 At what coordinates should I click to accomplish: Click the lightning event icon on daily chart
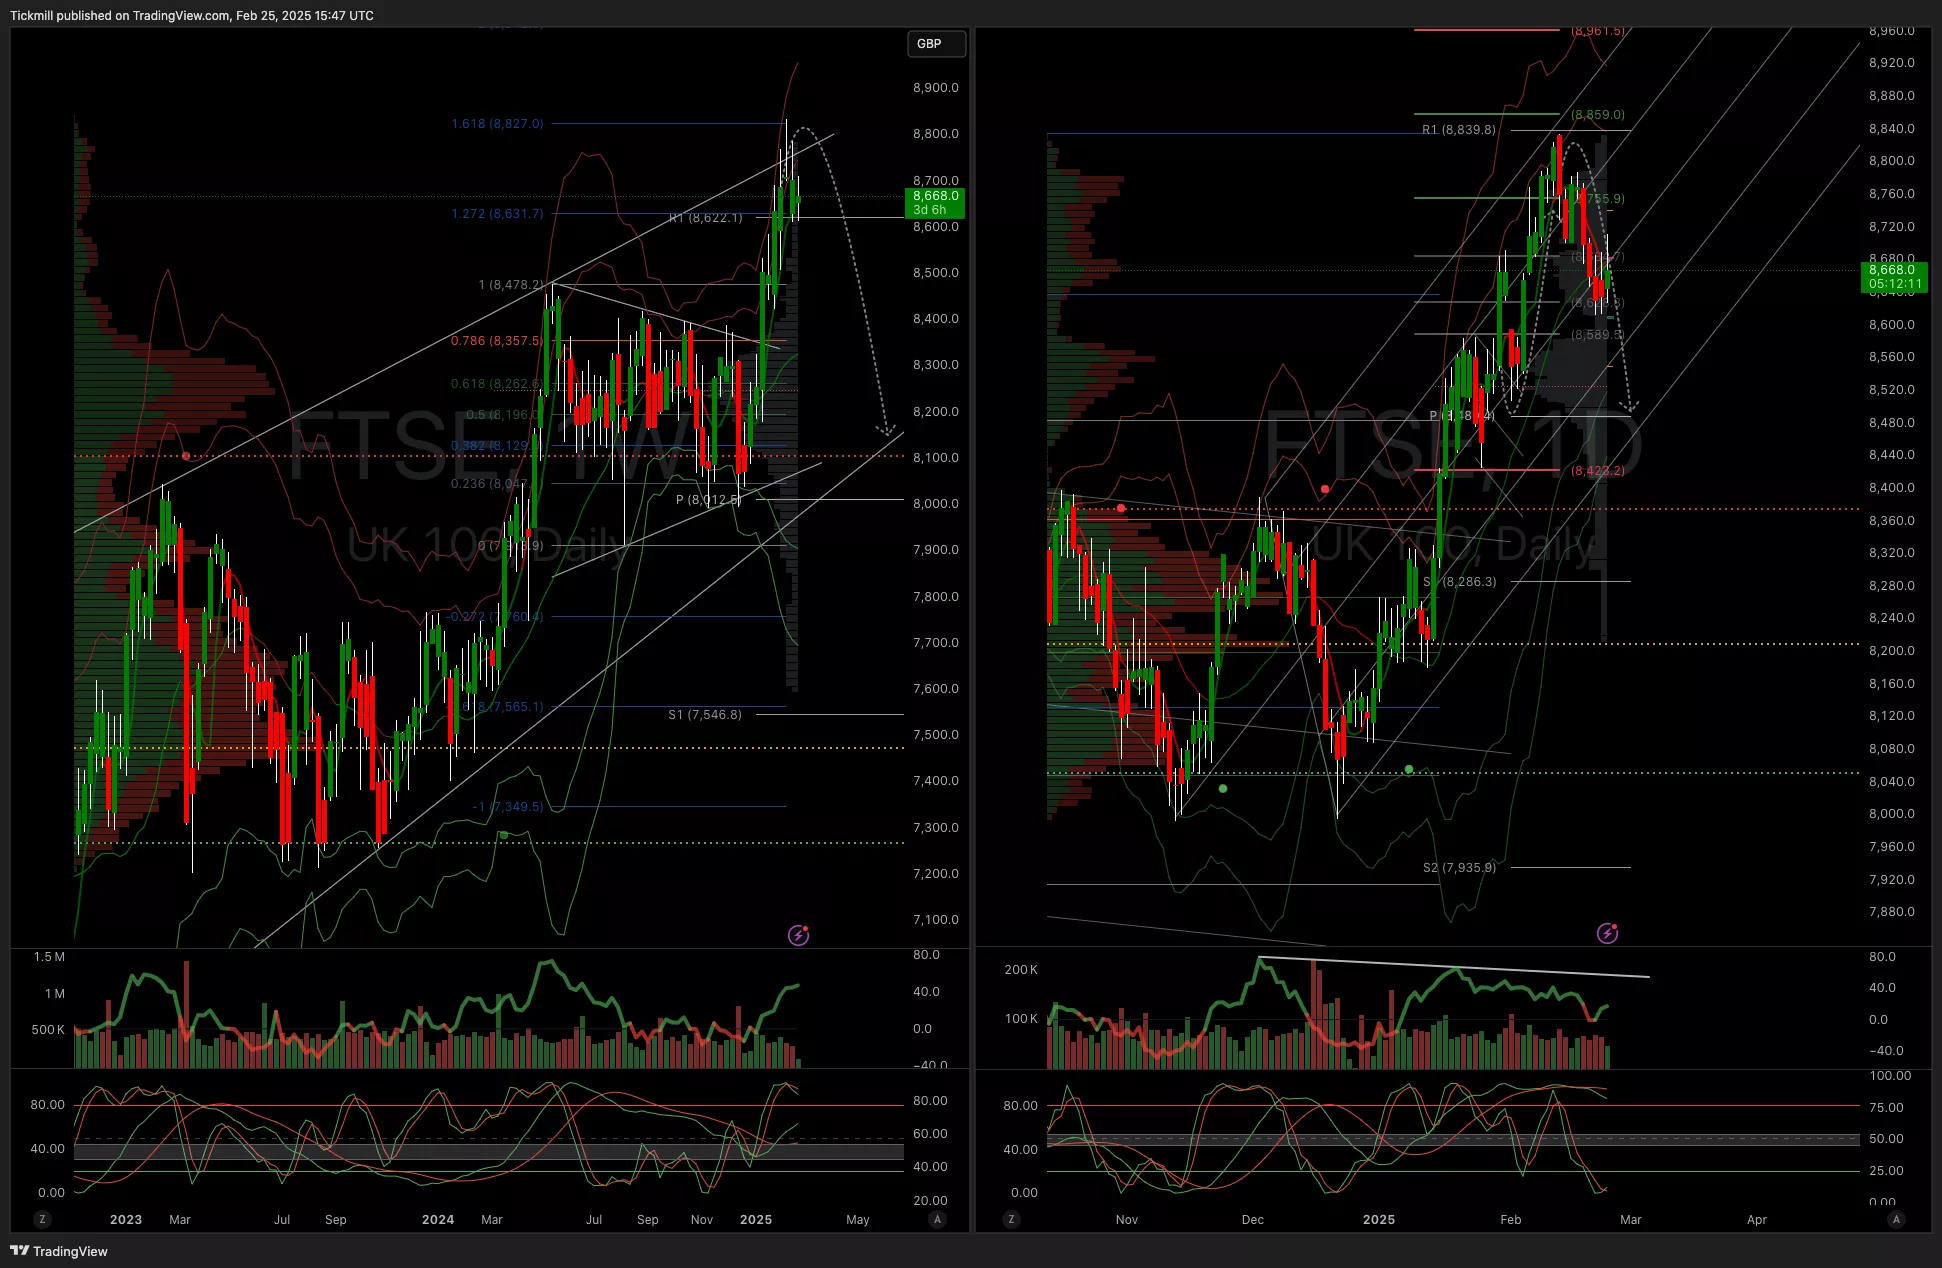(1607, 933)
